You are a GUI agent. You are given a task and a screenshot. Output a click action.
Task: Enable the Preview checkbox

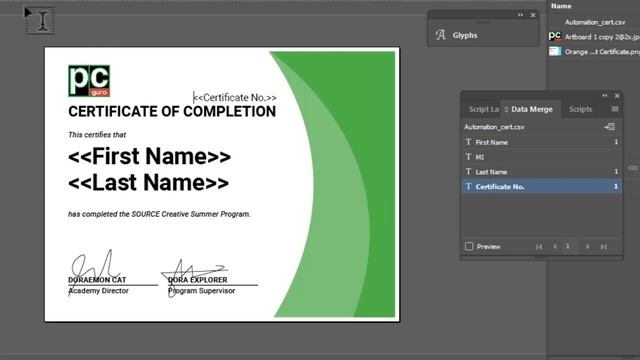click(x=469, y=247)
